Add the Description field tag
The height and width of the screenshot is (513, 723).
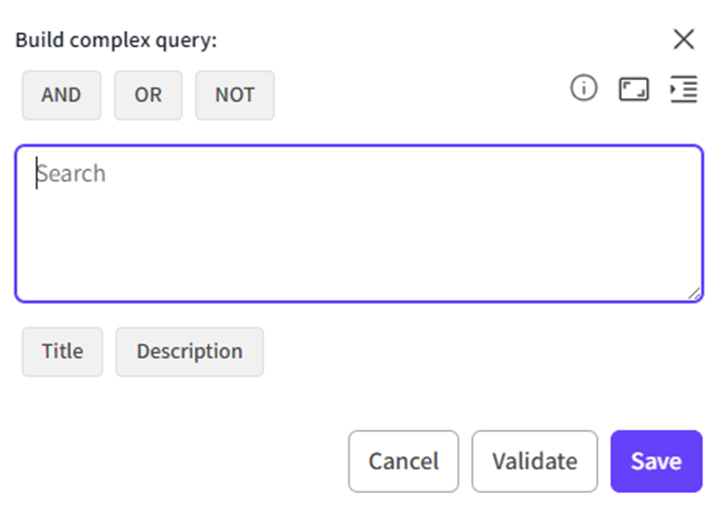tap(189, 351)
